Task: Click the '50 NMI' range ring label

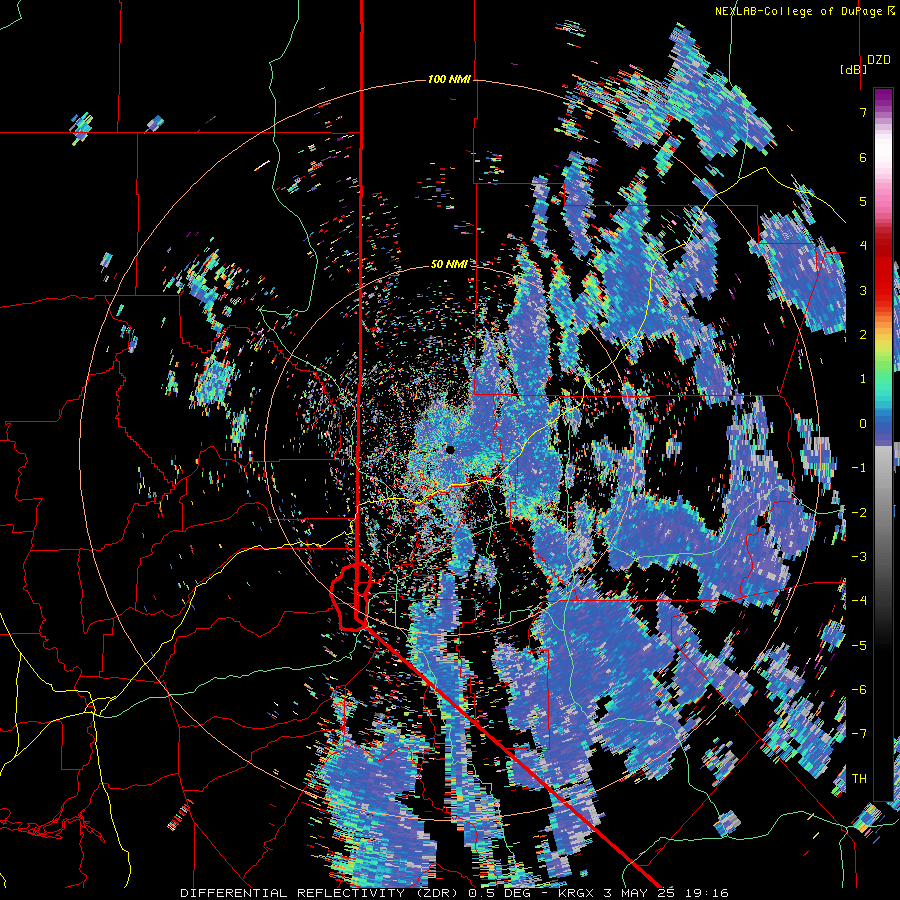Action: click(449, 264)
